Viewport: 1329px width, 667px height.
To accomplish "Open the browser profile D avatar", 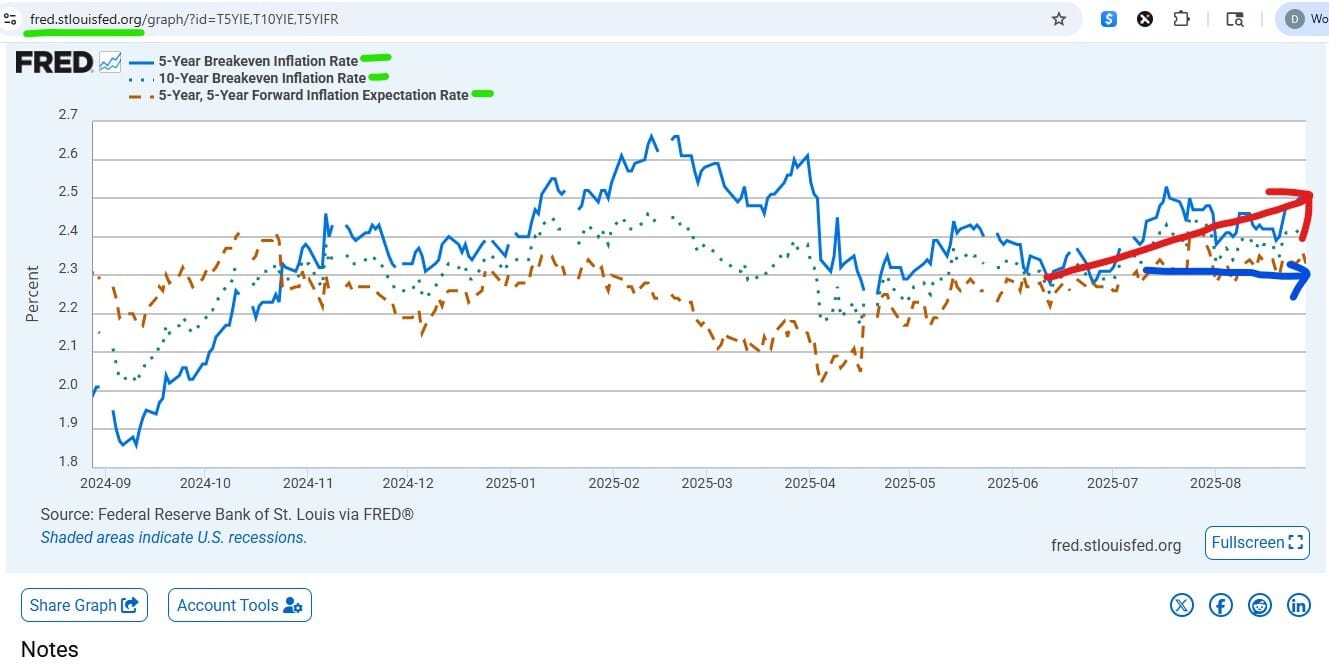I will [1295, 19].
